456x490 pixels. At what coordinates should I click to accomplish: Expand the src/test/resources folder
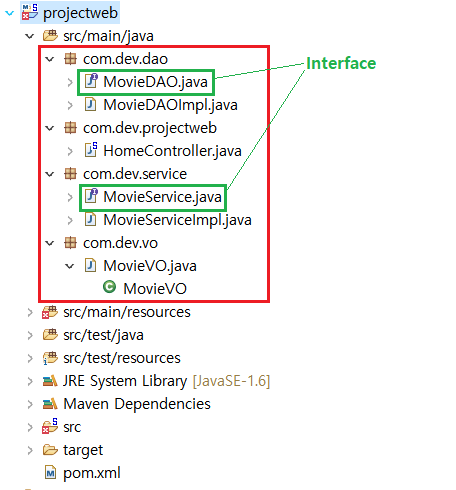tap(30, 358)
